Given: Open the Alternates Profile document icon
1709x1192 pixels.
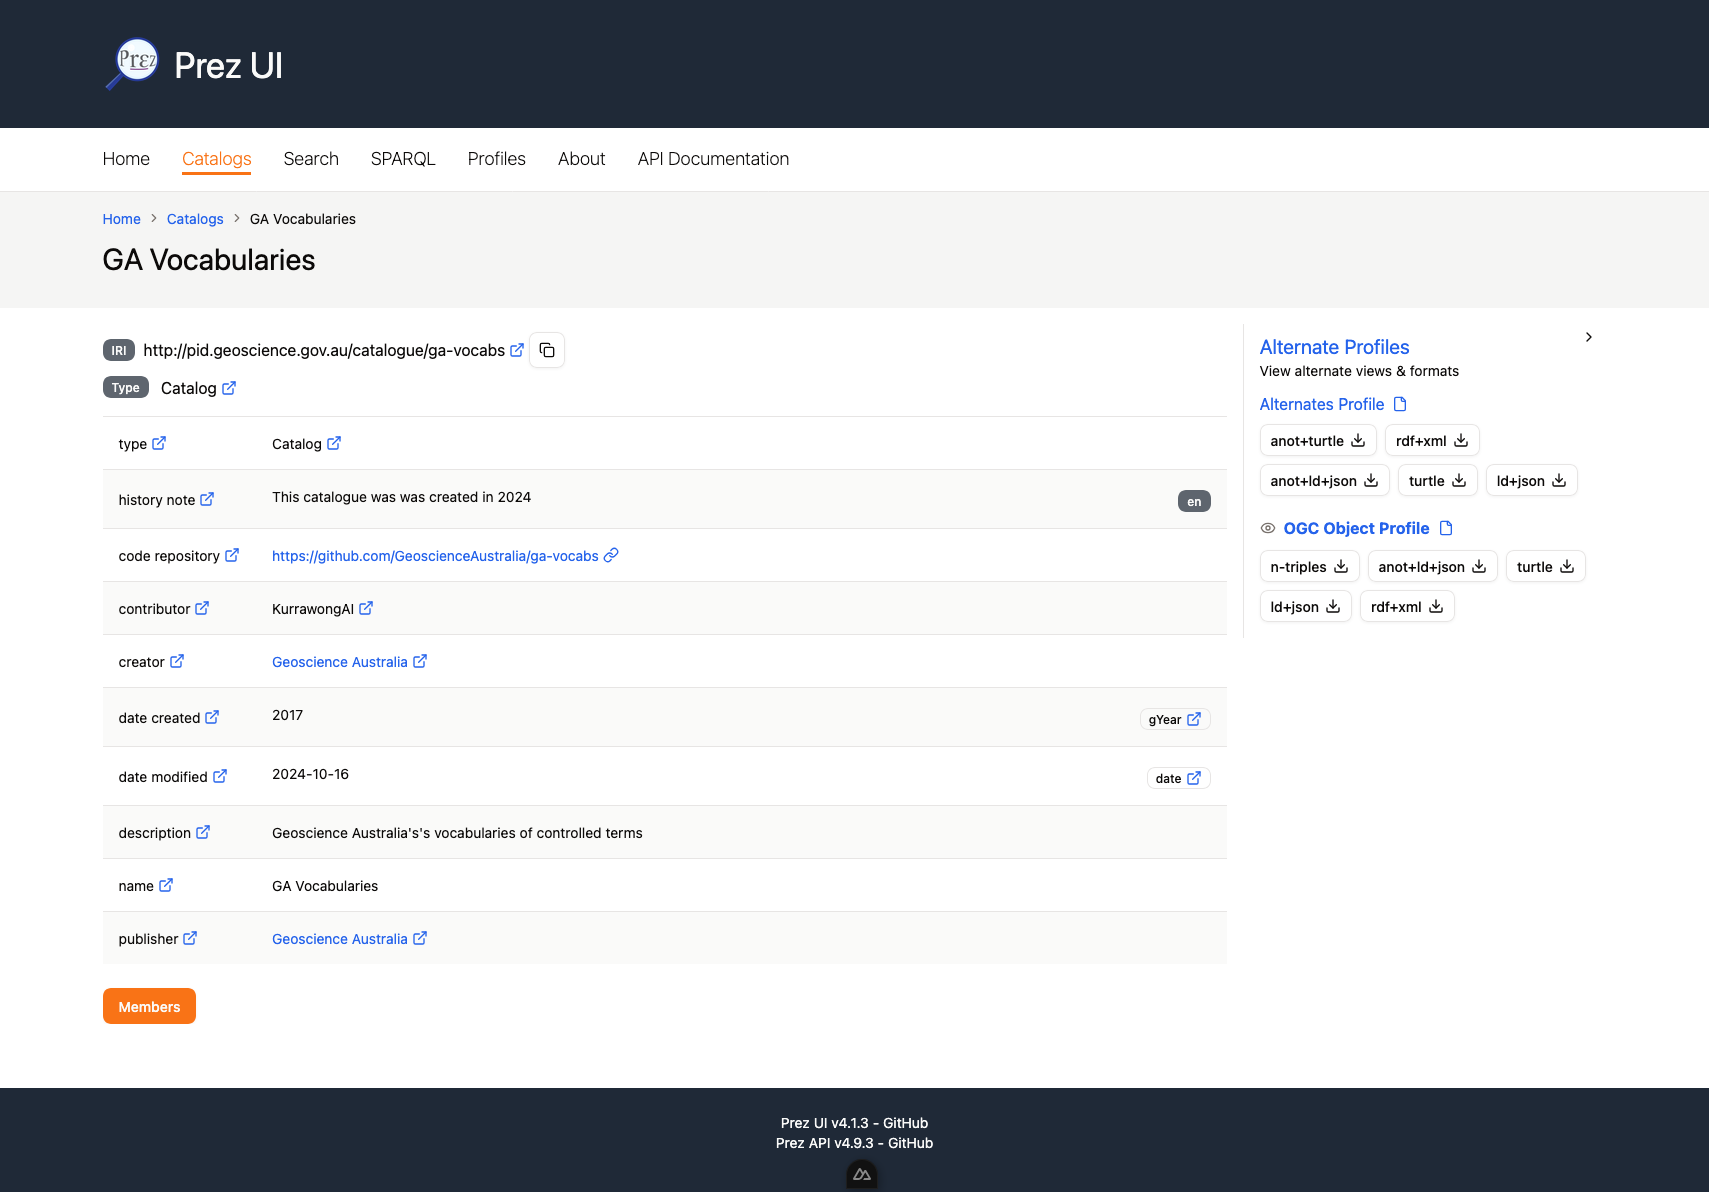Looking at the screenshot, I should (x=1400, y=404).
